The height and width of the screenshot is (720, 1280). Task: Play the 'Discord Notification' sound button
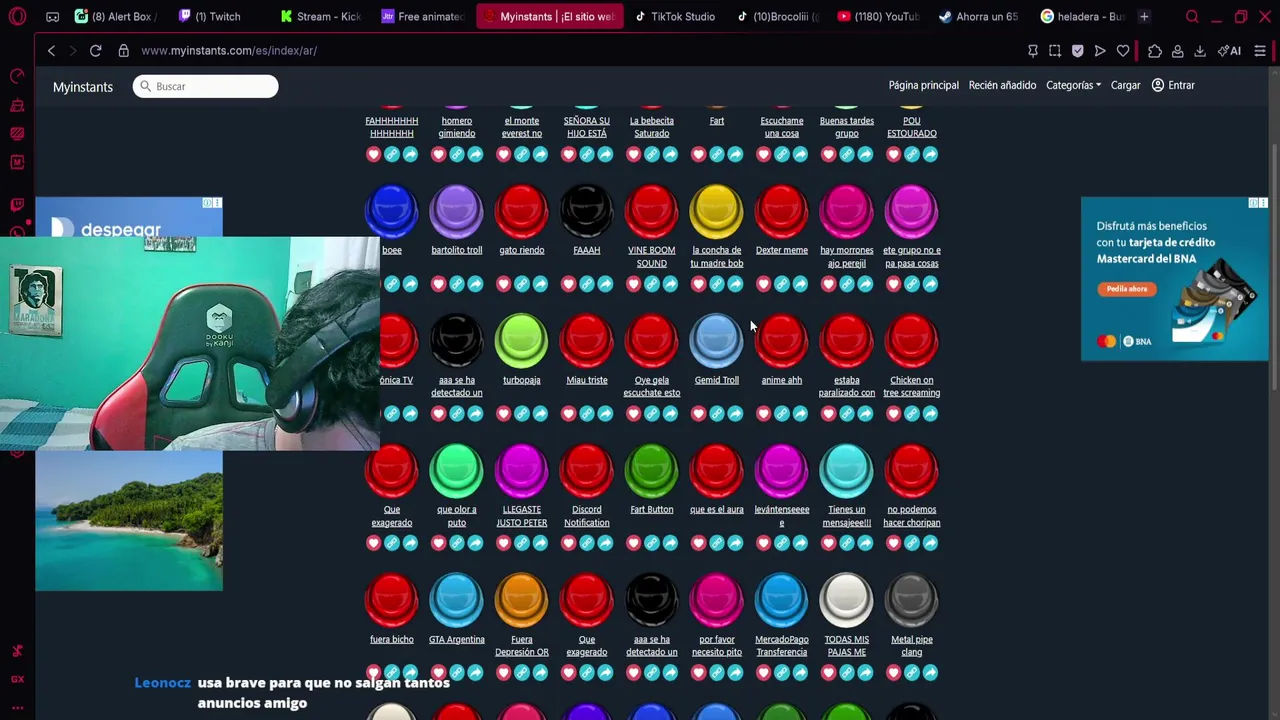point(586,471)
